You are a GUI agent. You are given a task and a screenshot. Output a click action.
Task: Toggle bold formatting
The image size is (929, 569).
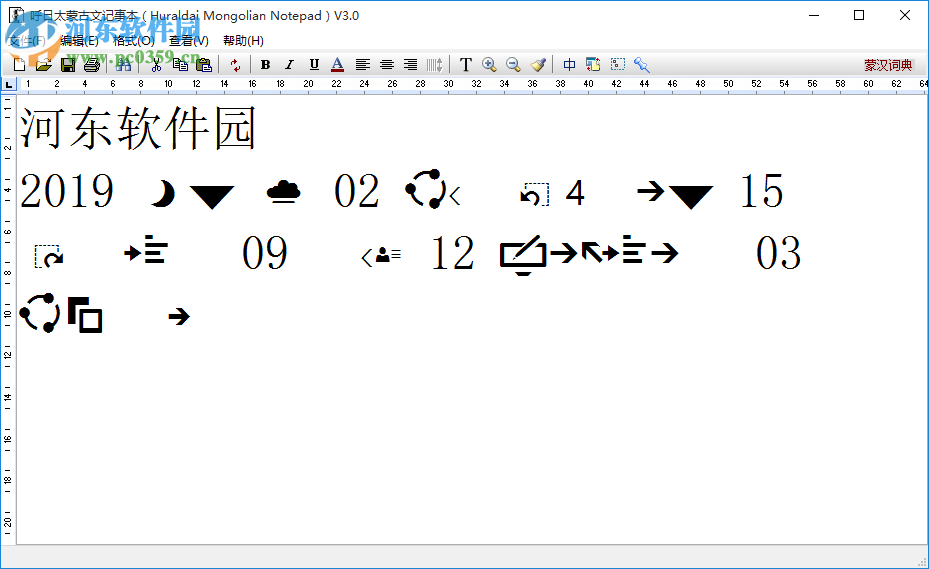coord(265,65)
